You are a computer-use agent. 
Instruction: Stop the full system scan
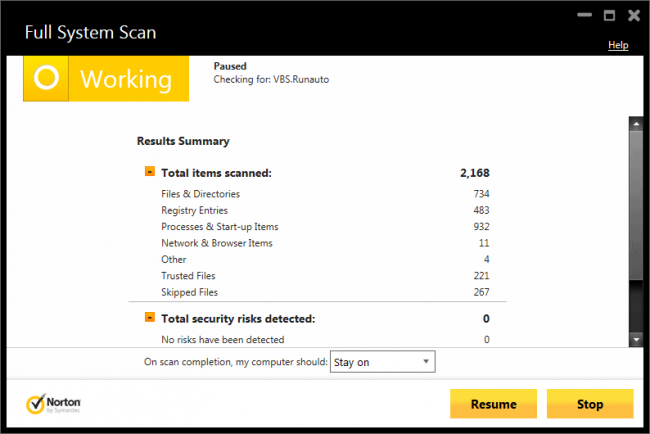[590, 404]
